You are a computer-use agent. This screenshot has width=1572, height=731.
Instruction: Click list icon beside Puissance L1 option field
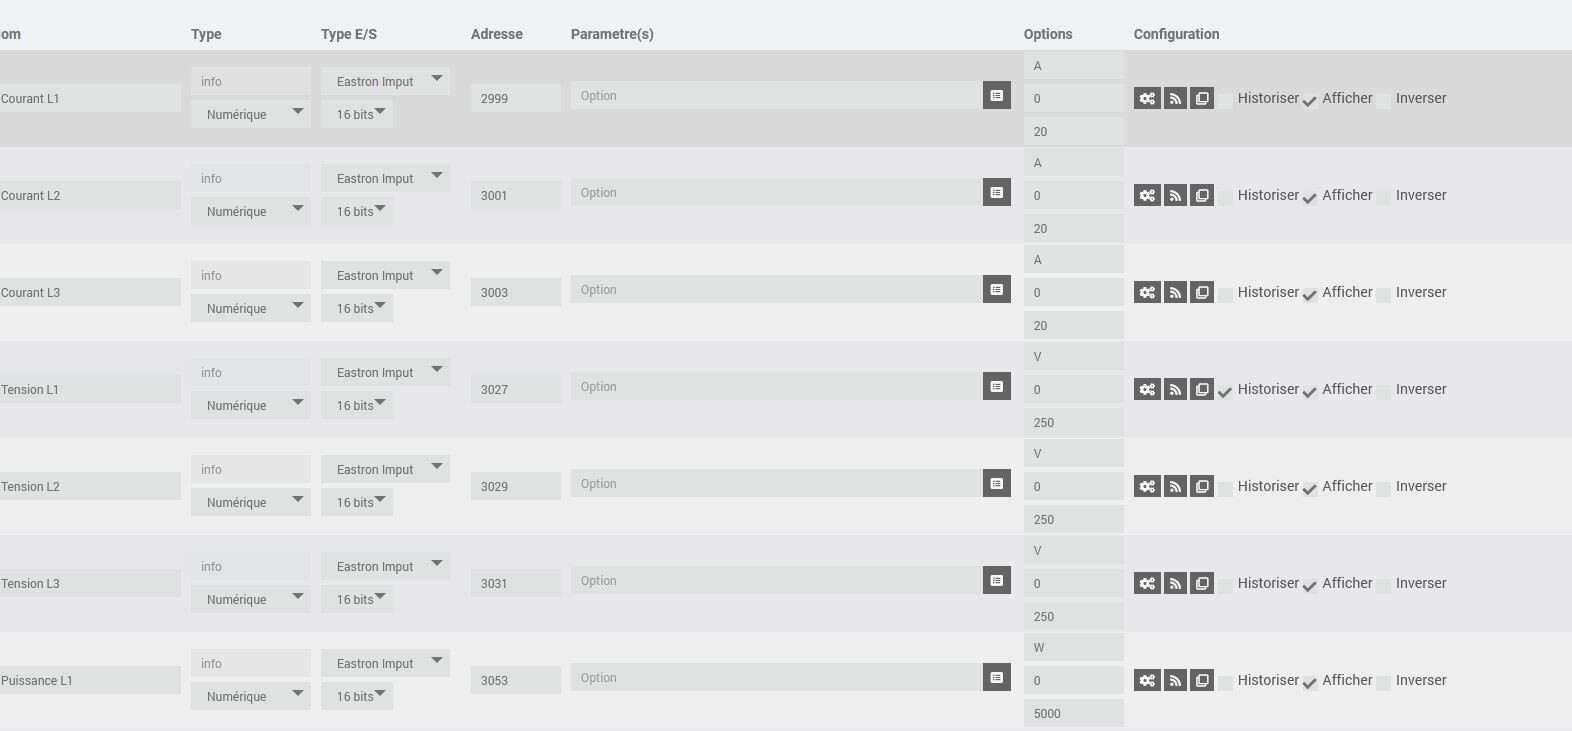tap(997, 677)
